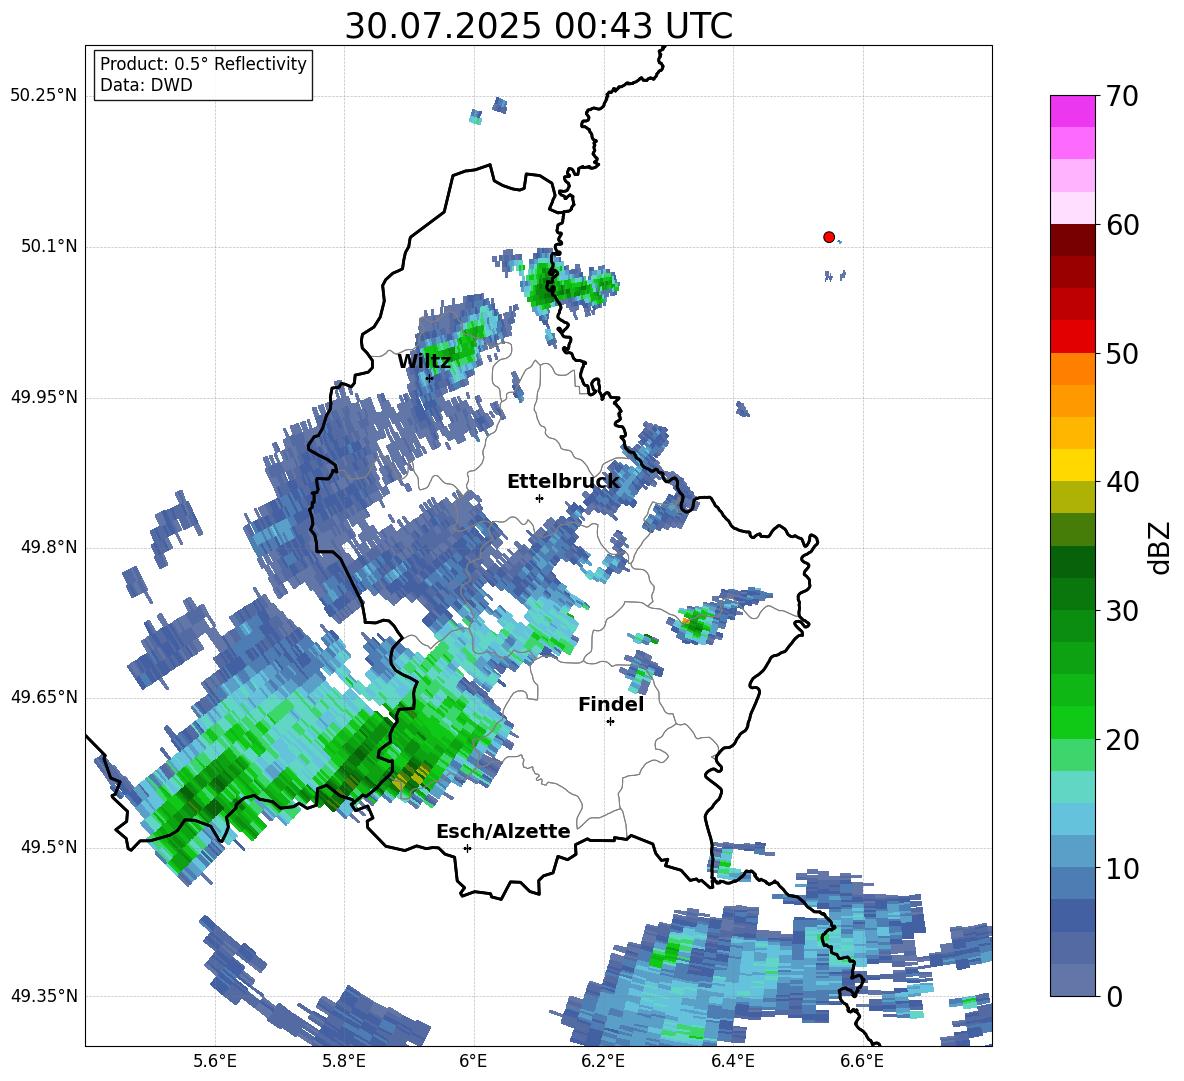Click the 30 label on the colorbar

coord(1122,611)
